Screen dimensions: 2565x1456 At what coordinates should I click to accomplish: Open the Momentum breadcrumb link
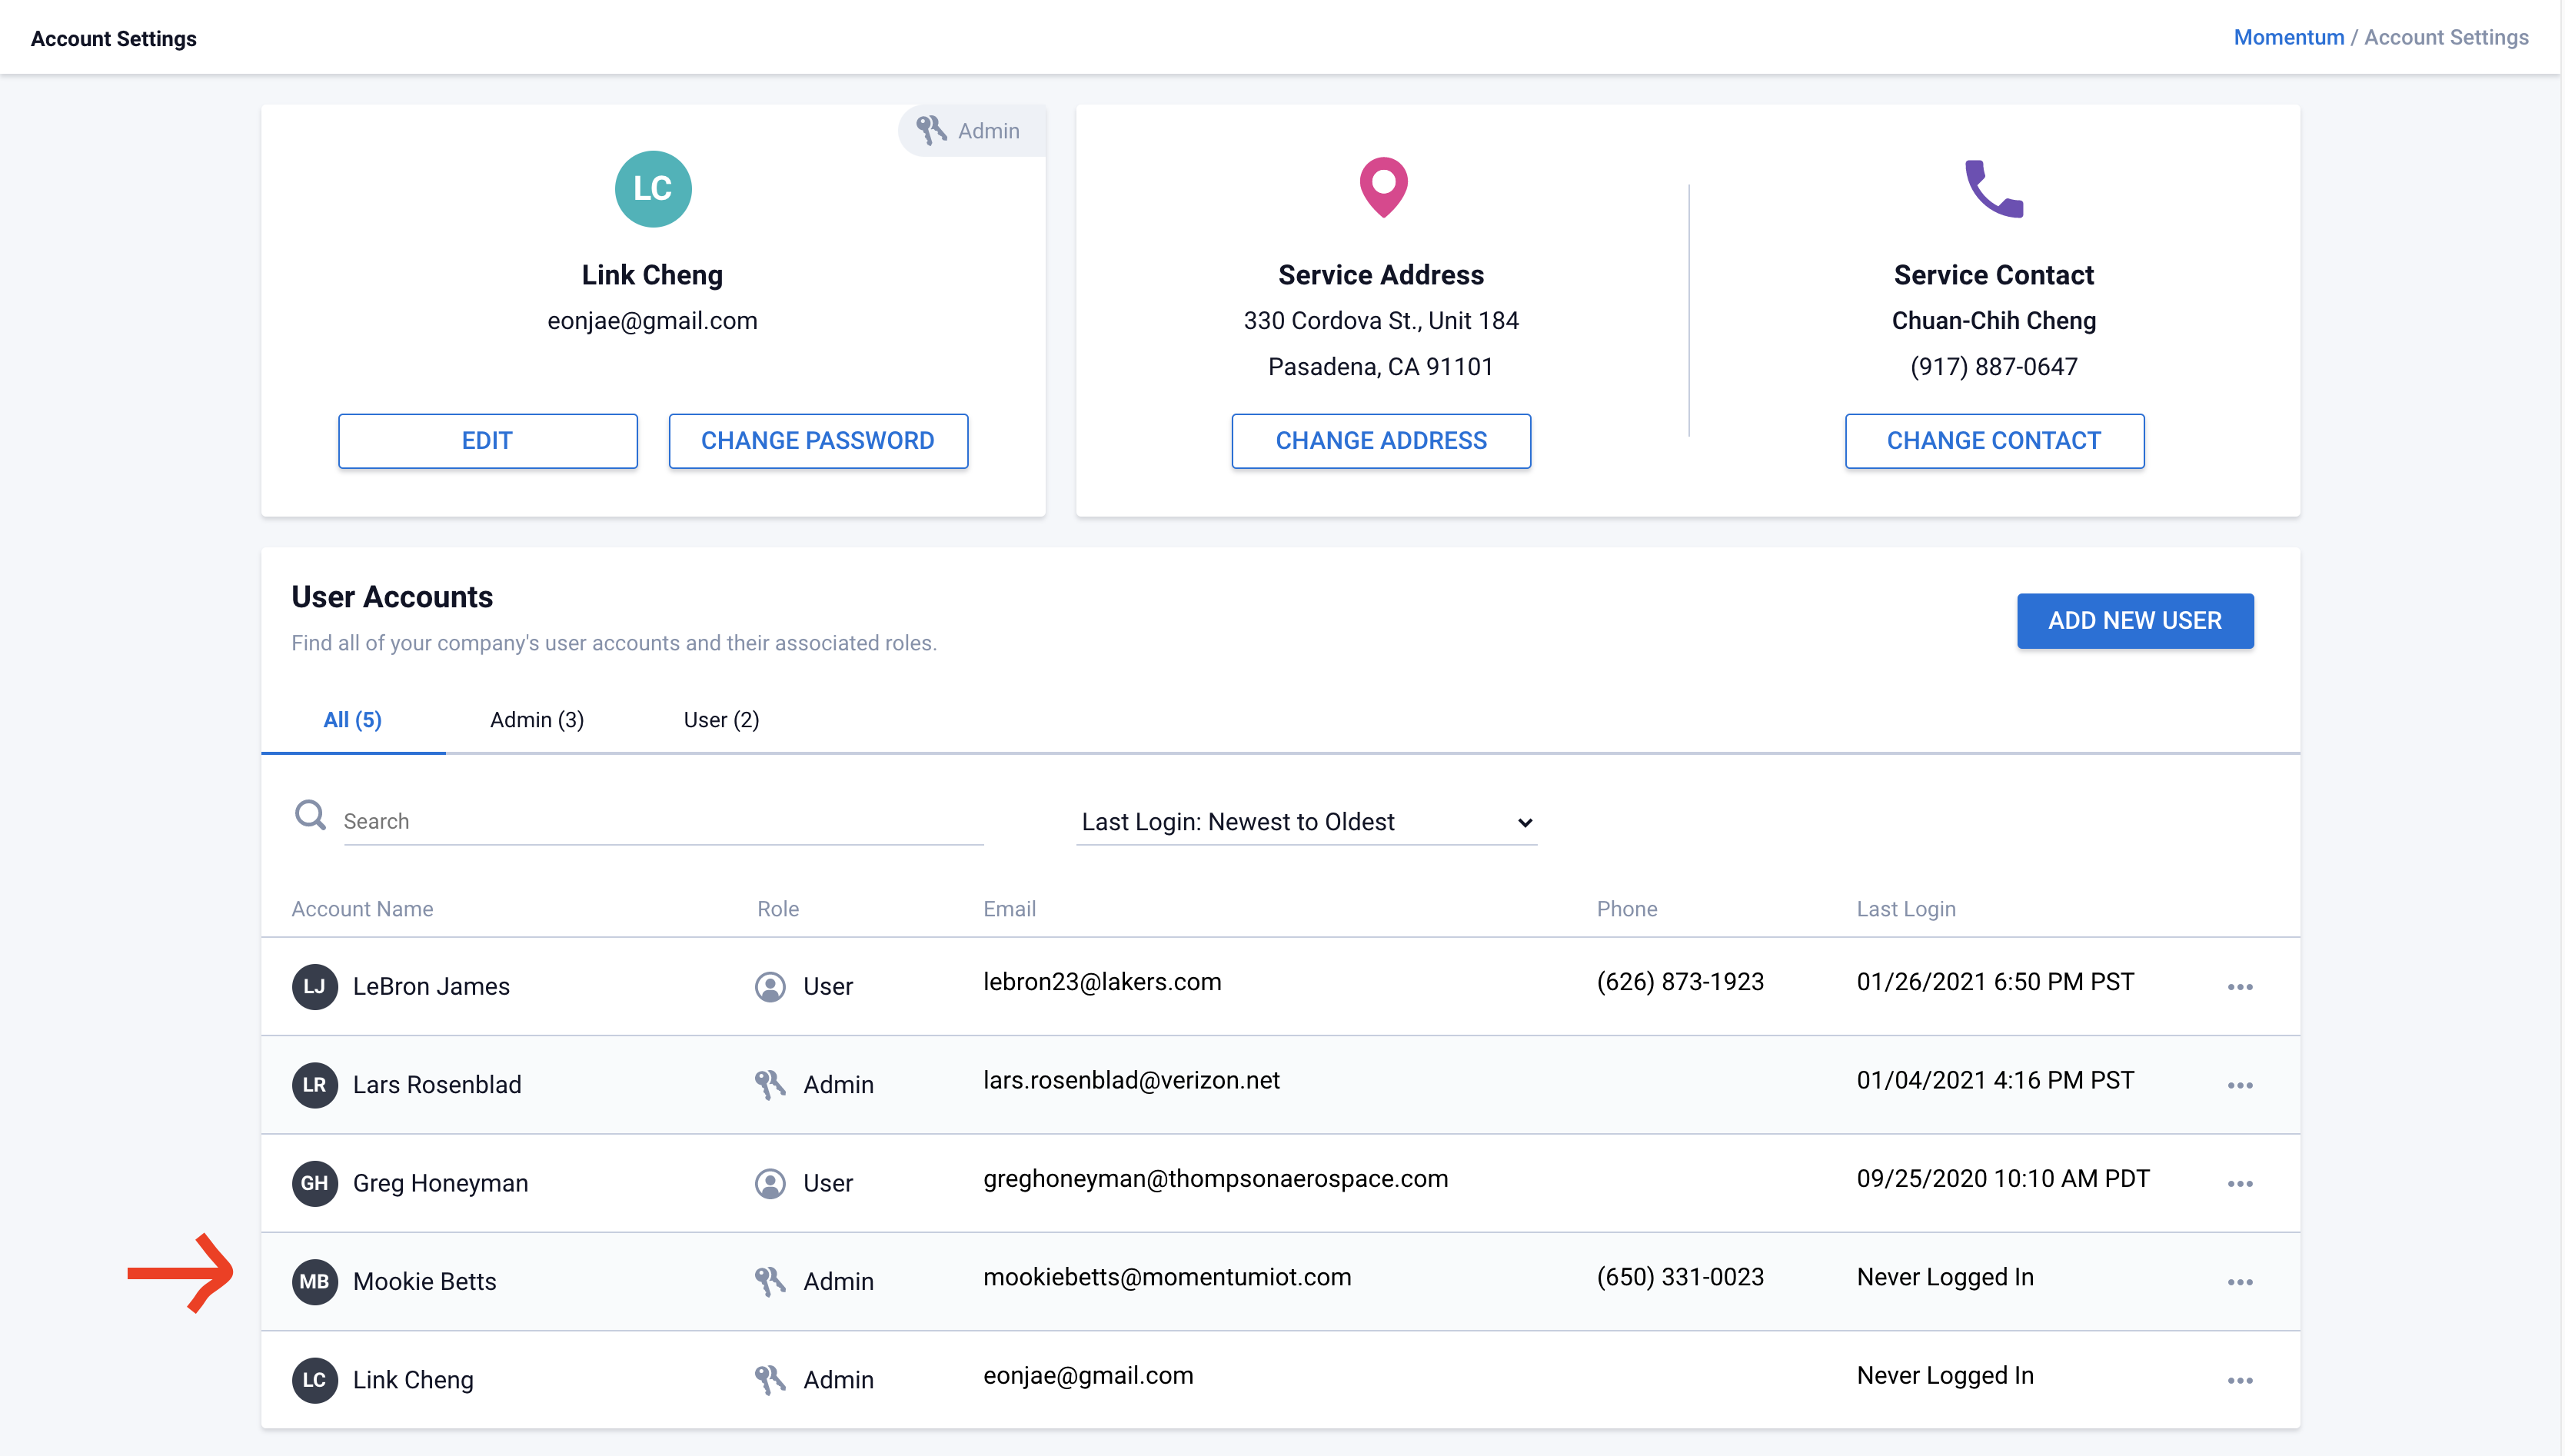[2288, 37]
